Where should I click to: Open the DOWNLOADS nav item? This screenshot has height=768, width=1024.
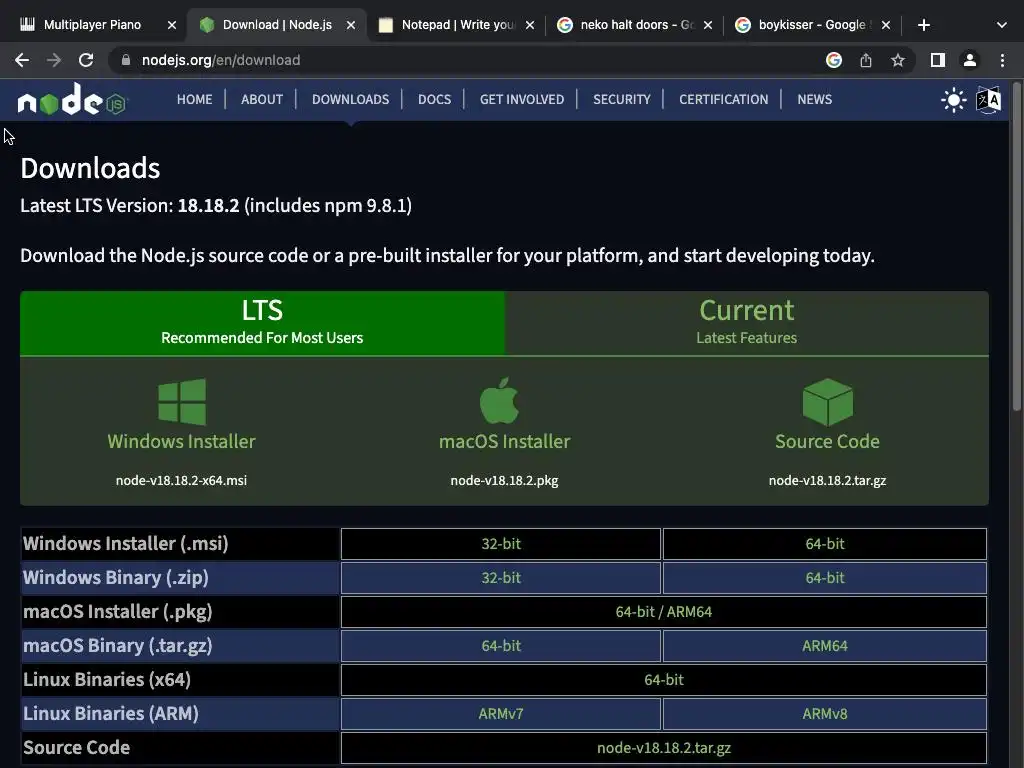pos(351,99)
